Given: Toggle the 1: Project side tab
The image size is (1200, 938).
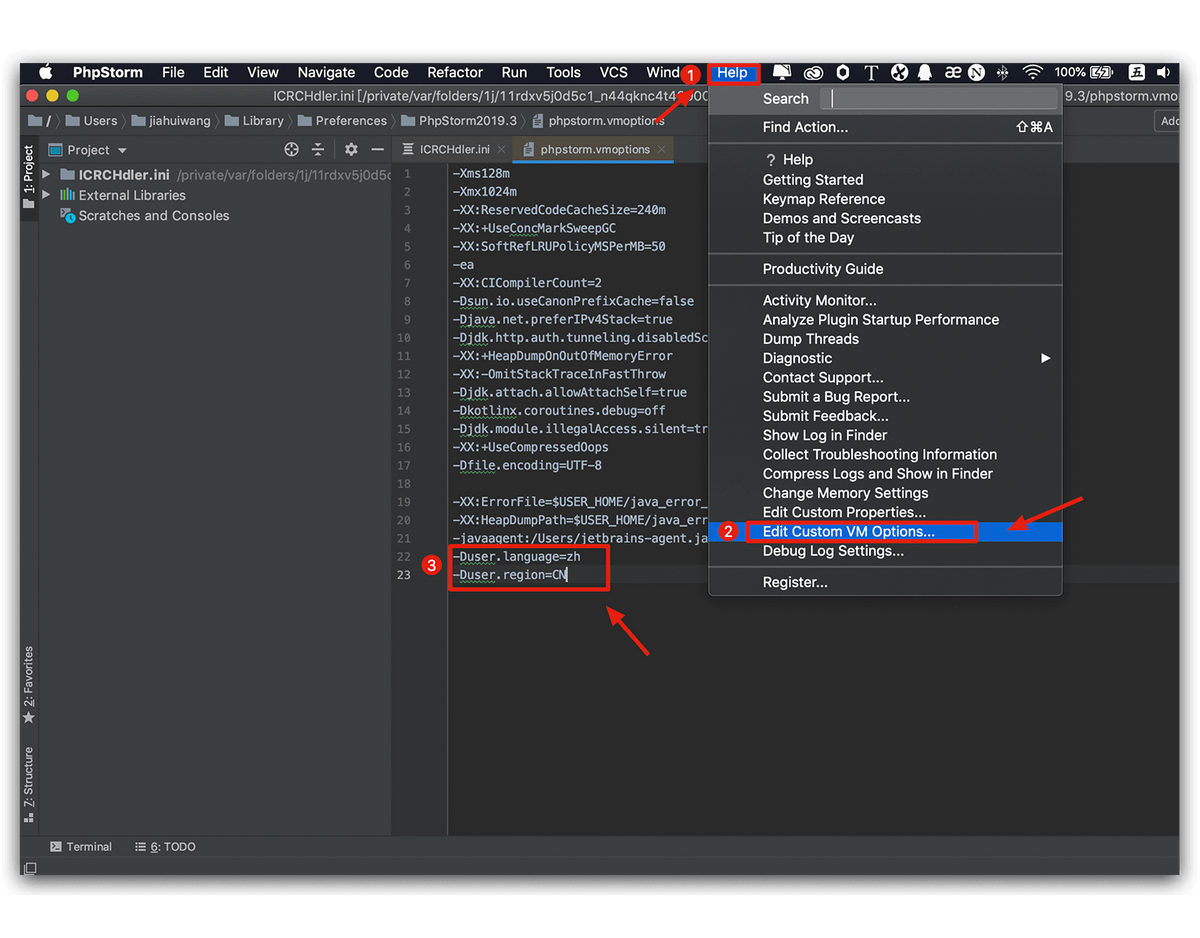Looking at the screenshot, I should [x=28, y=176].
